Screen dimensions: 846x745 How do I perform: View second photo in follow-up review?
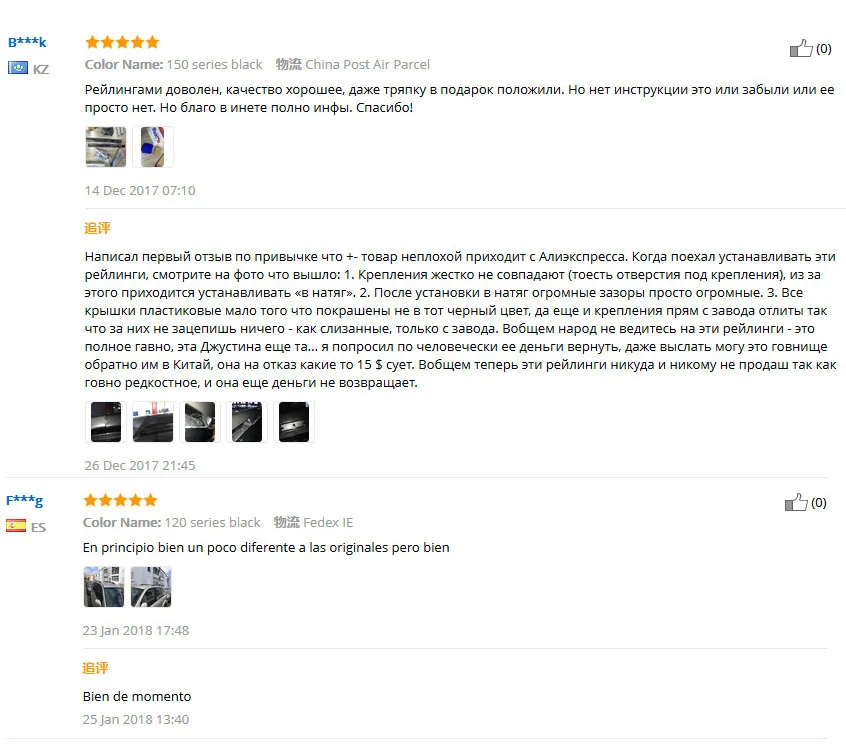pos(153,422)
